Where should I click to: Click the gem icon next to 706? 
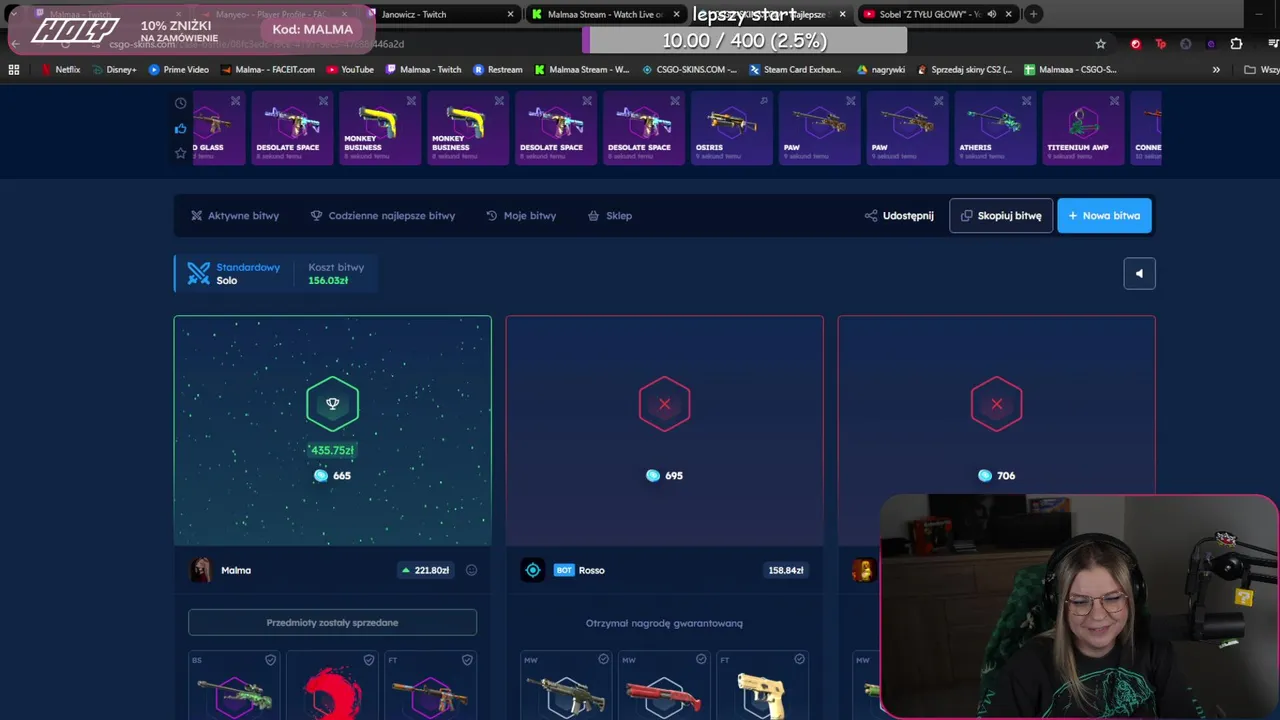985,476
